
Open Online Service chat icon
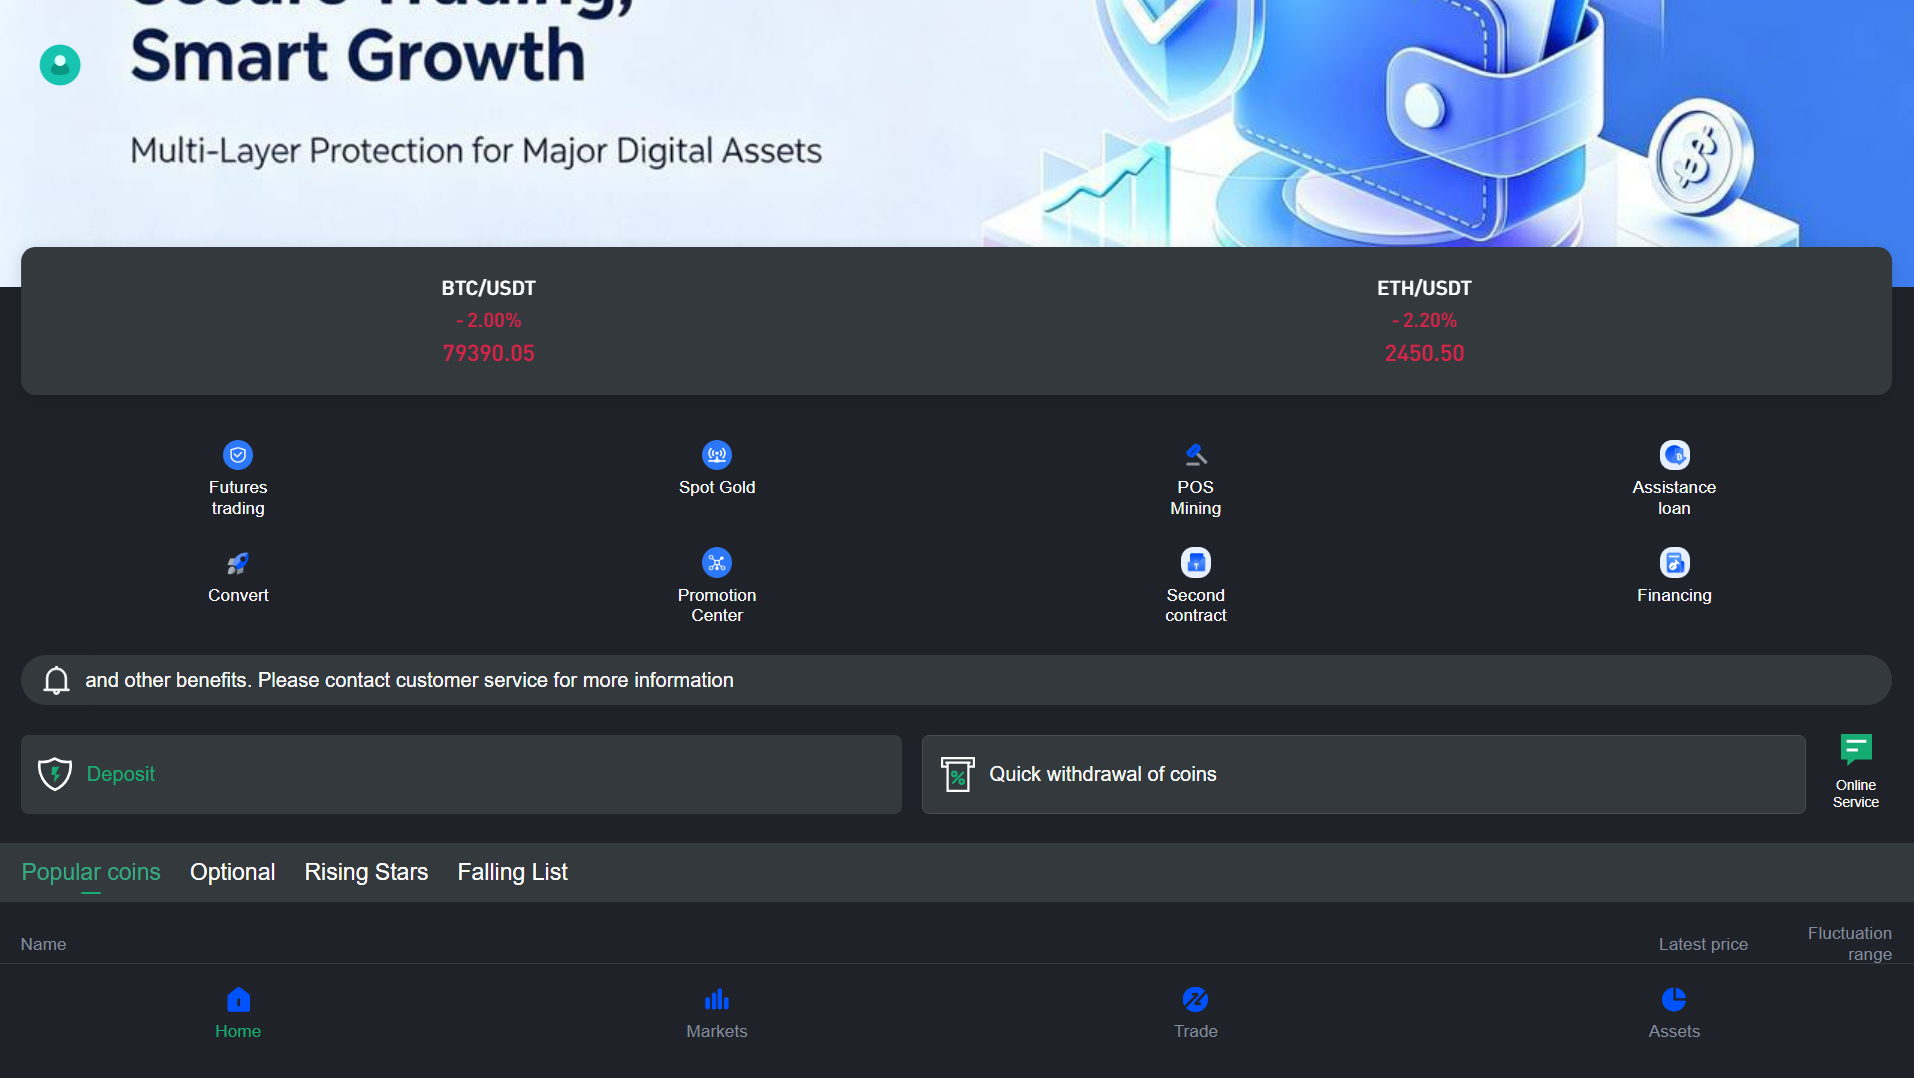[x=1856, y=750]
